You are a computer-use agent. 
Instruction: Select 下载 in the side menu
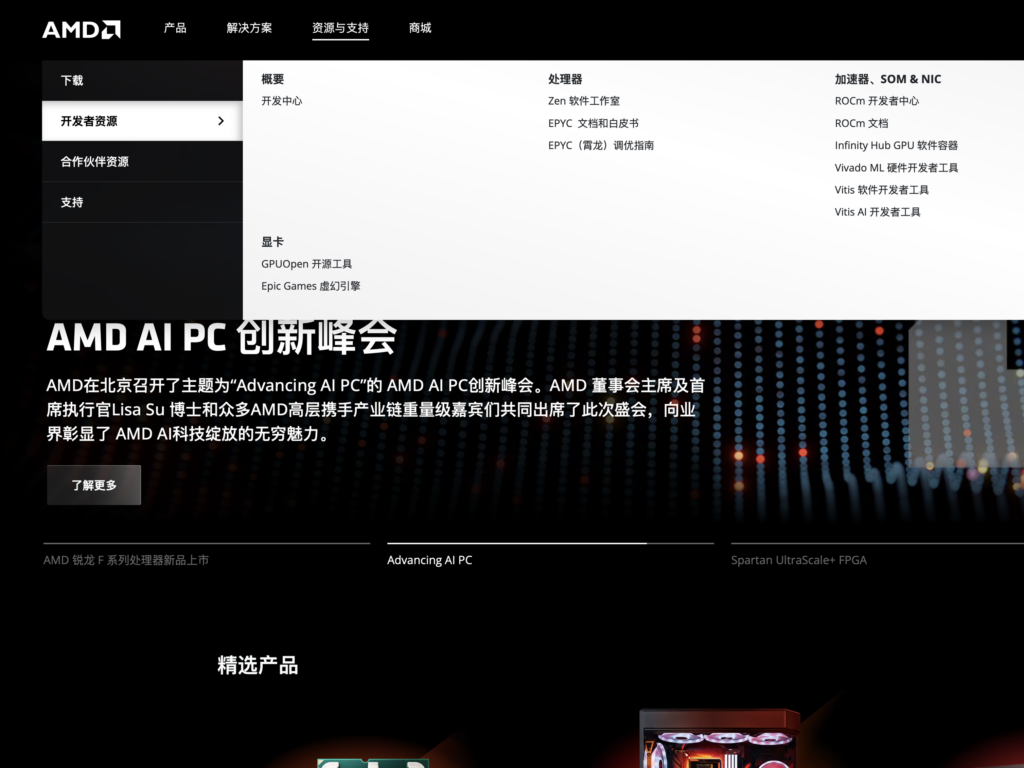(x=72, y=81)
